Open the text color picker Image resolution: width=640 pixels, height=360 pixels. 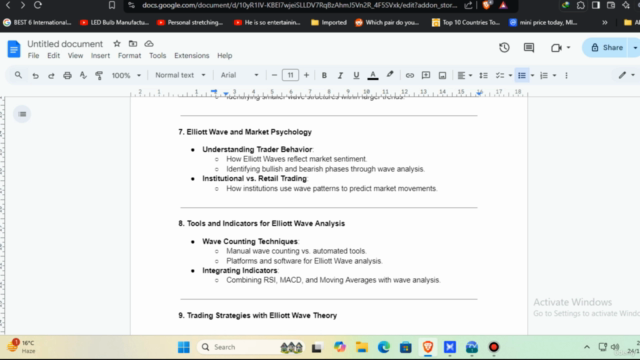373,76
